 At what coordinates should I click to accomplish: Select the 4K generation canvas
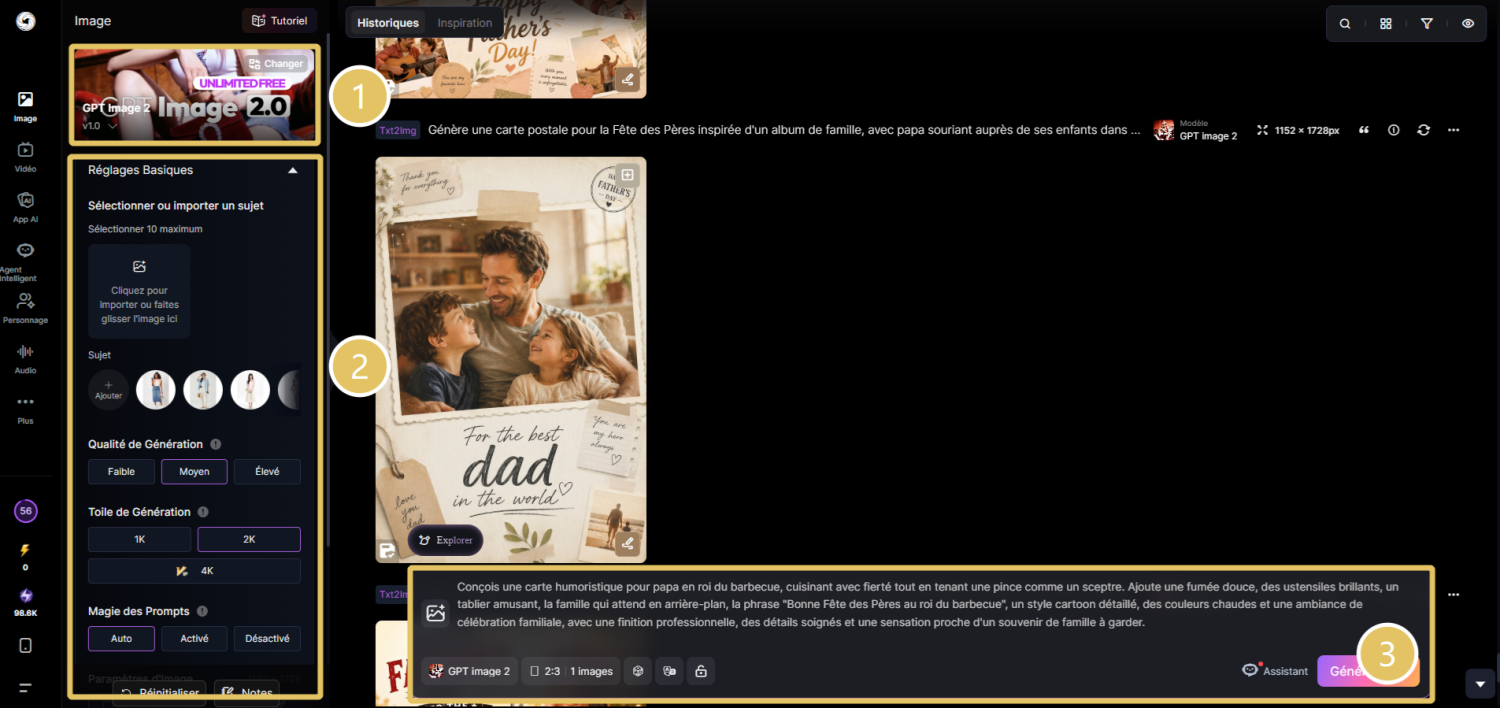(194, 571)
